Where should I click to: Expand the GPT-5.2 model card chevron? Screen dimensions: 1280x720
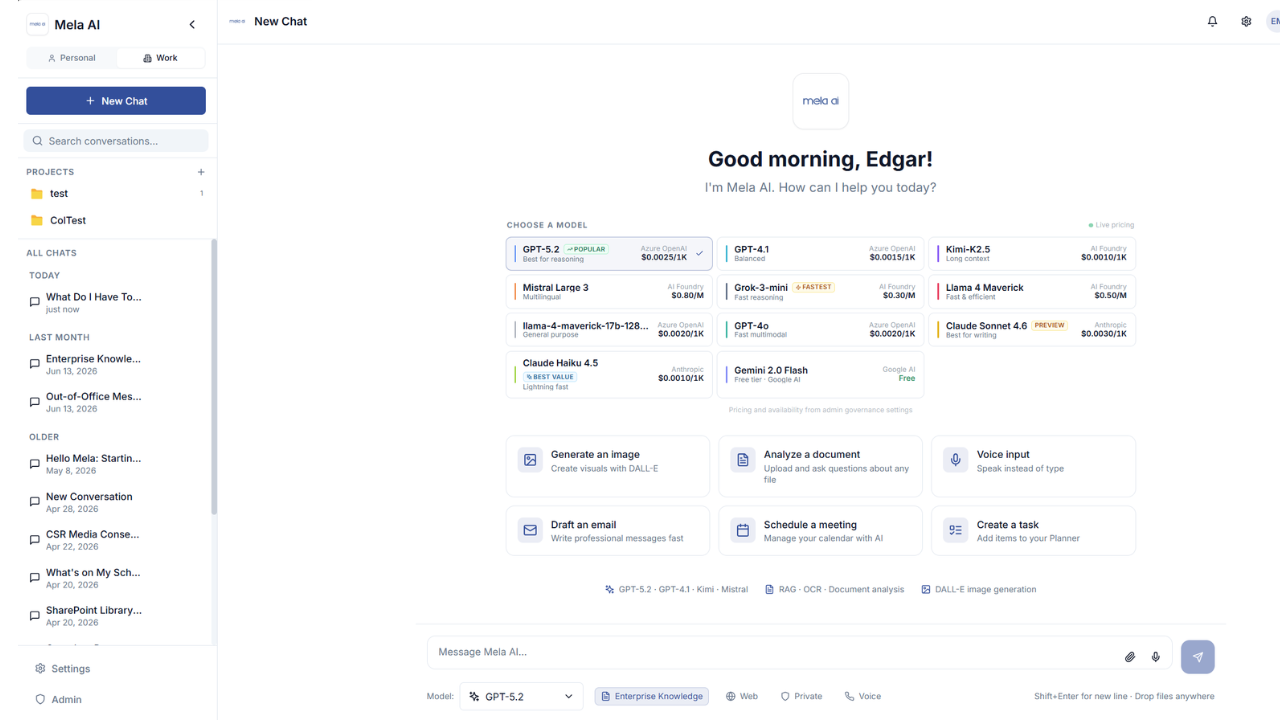pos(699,254)
